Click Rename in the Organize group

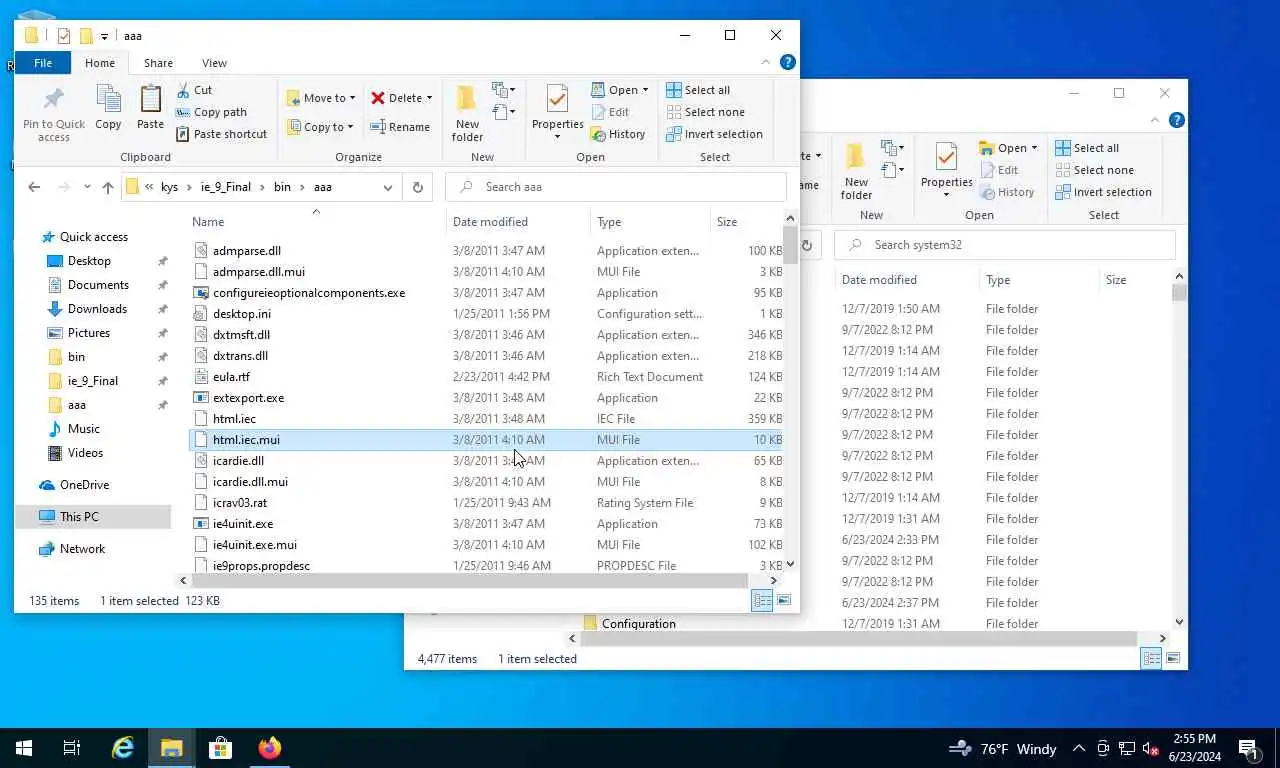pos(400,127)
